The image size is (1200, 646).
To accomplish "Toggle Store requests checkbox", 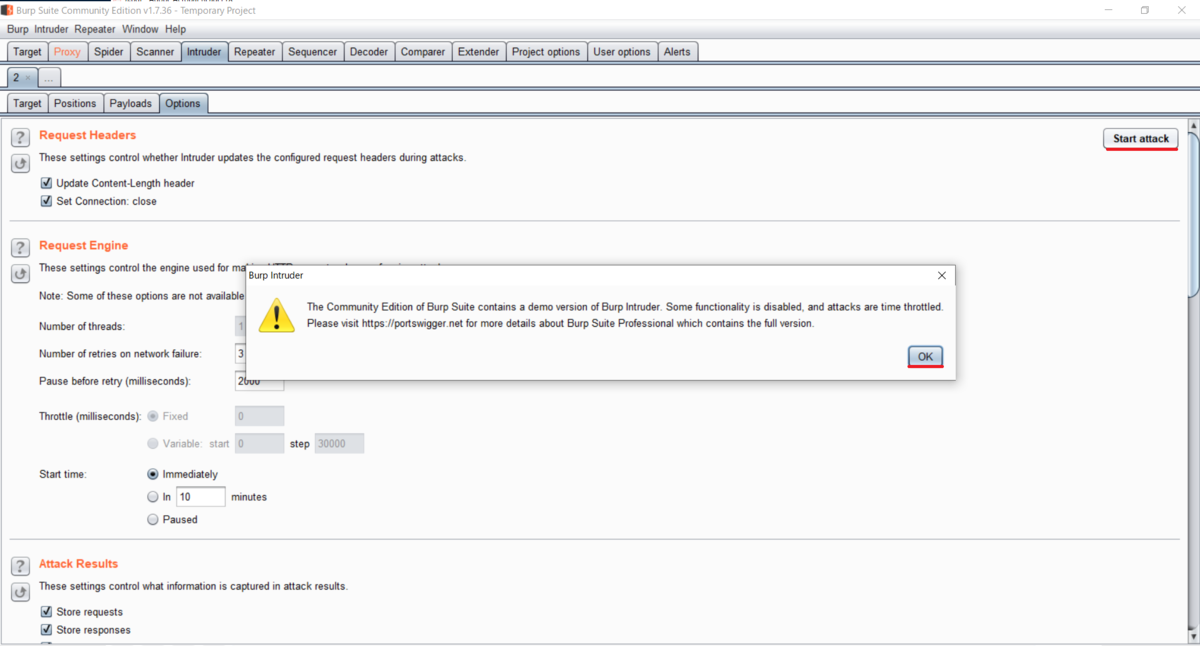I will point(46,612).
